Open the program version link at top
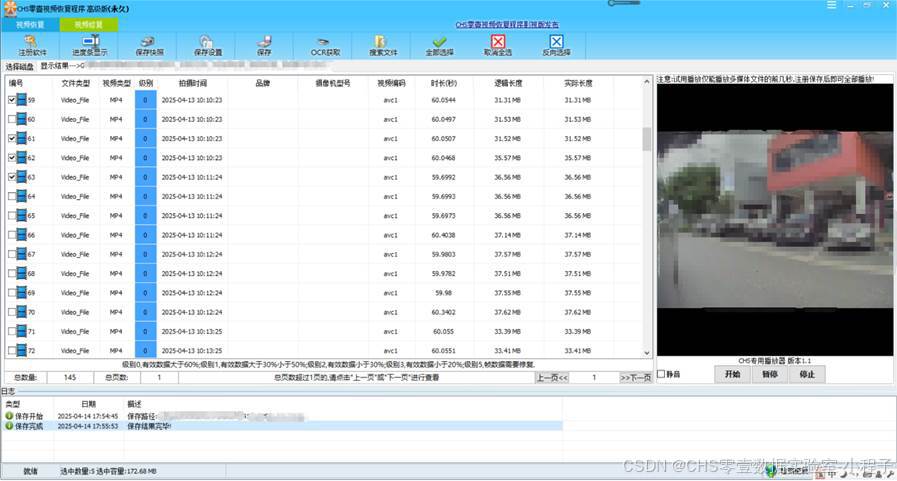 pyautogui.click(x=507, y=25)
